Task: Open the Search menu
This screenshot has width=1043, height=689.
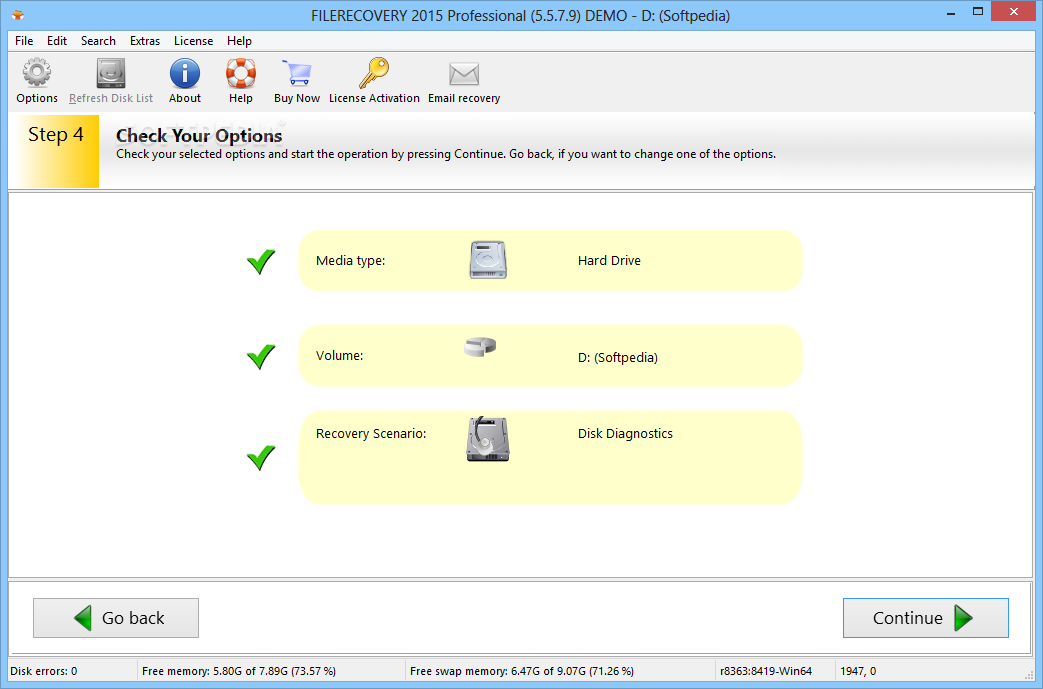Action: 98,41
